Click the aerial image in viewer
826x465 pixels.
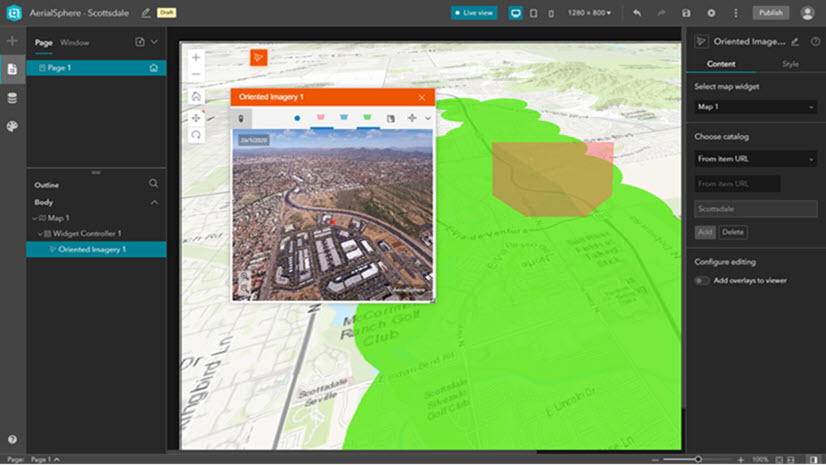pos(332,215)
